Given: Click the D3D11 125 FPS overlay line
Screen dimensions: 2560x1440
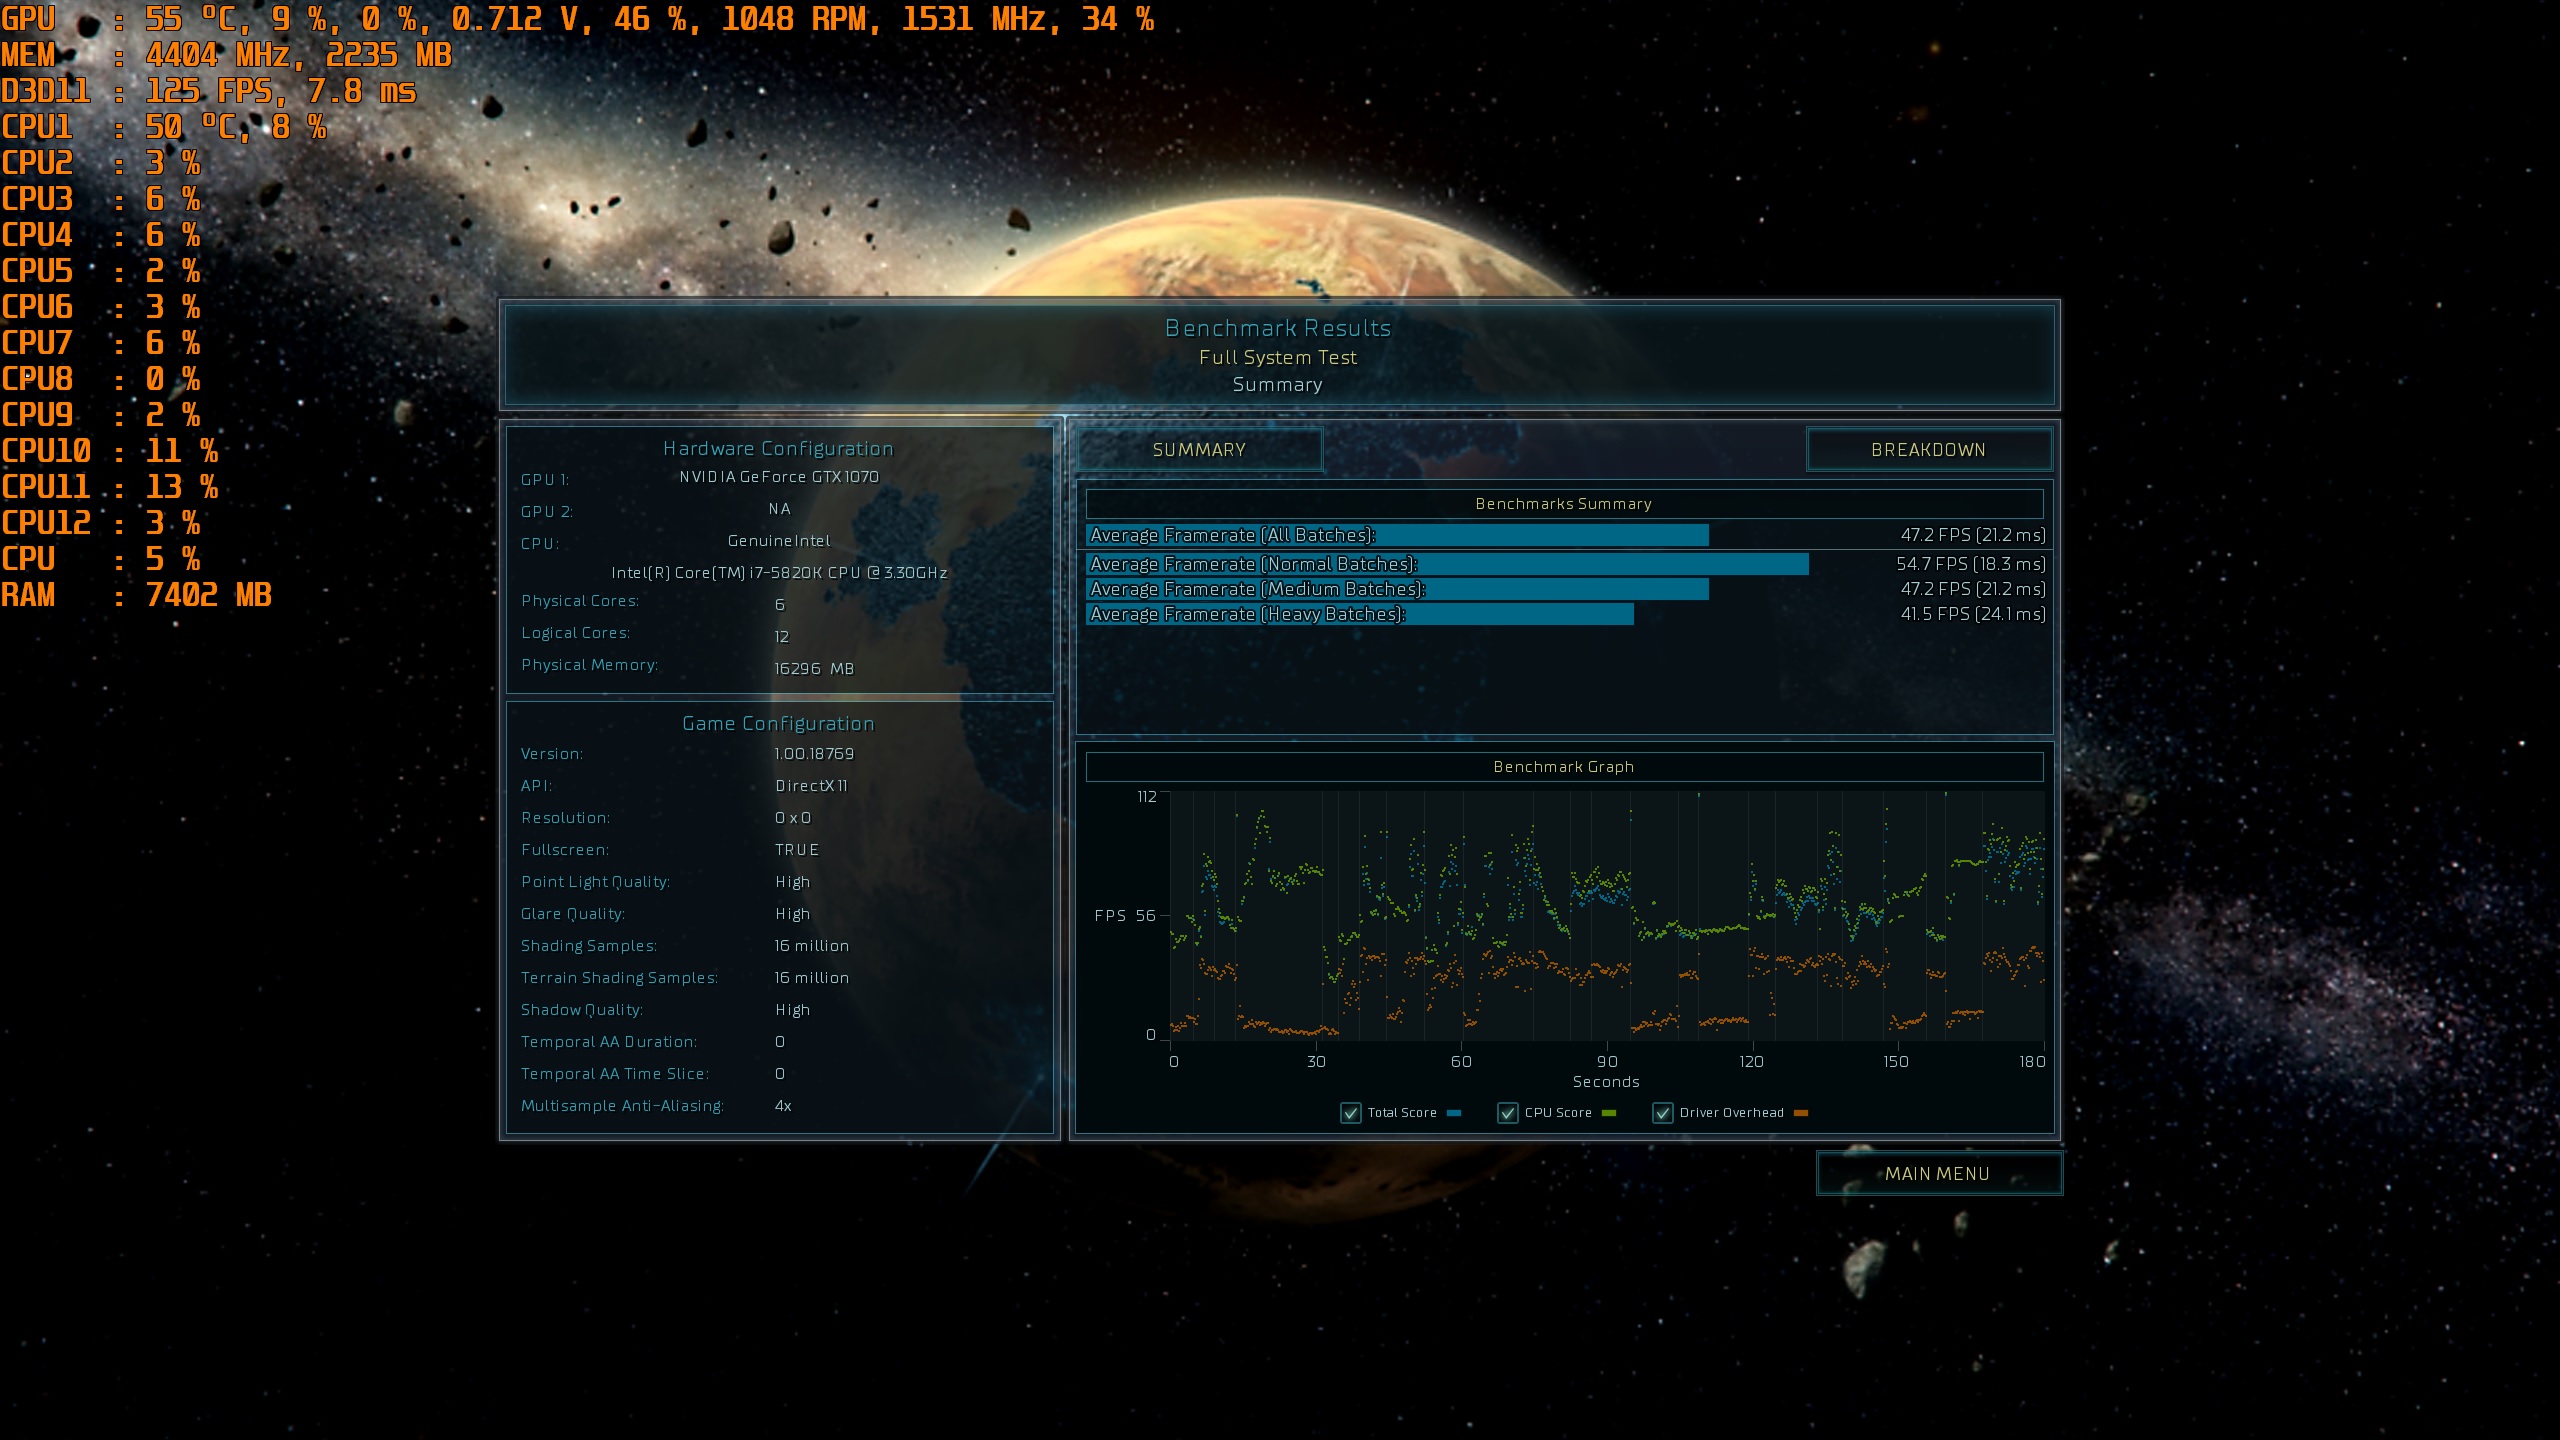Looking at the screenshot, I should tap(208, 91).
